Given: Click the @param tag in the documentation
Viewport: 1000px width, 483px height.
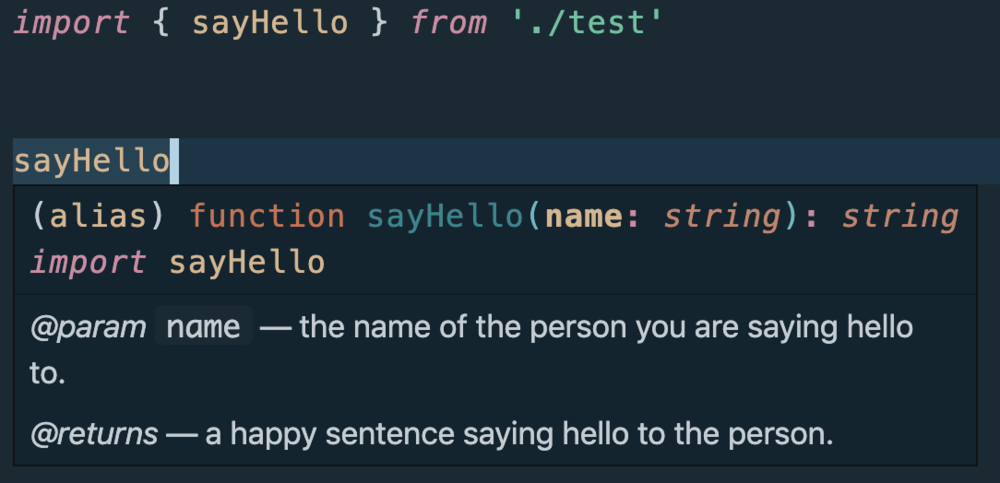Looking at the screenshot, I should 87,327.
